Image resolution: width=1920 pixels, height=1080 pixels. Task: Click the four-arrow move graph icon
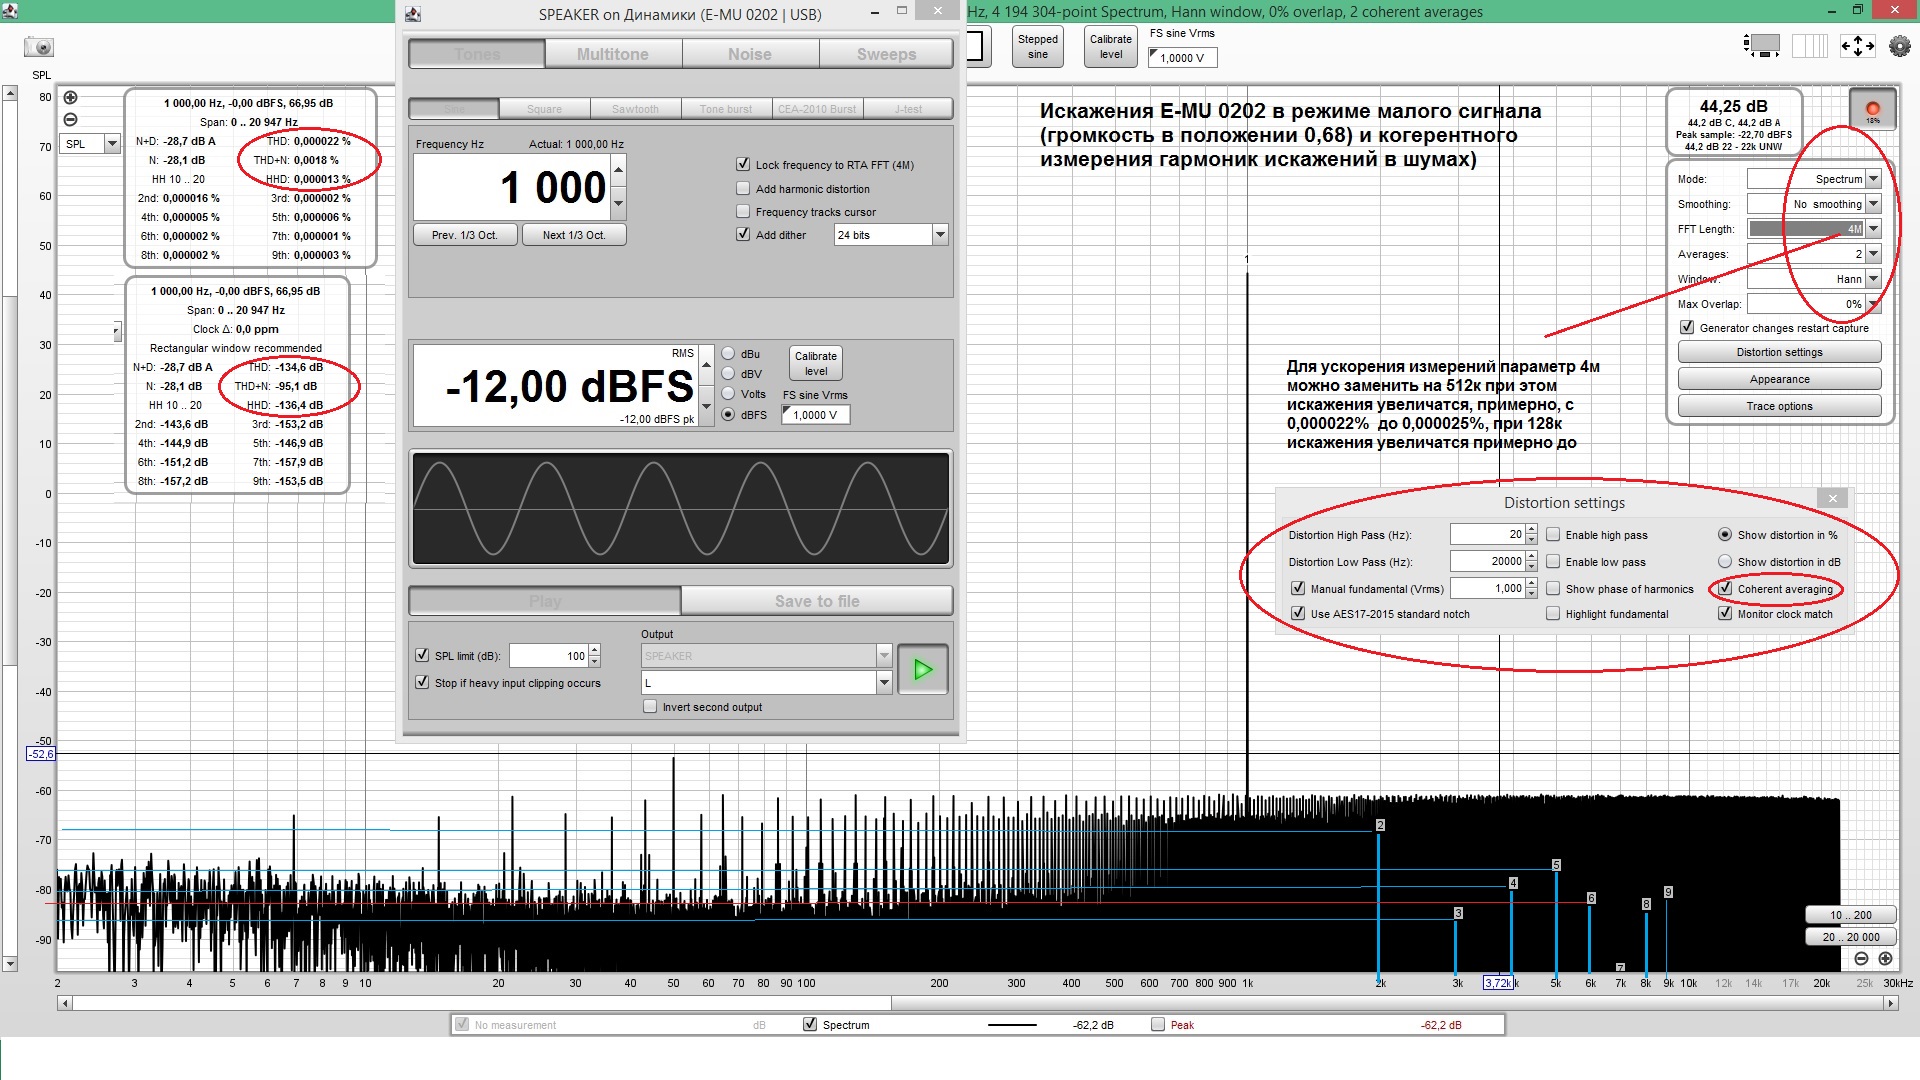point(1857,46)
